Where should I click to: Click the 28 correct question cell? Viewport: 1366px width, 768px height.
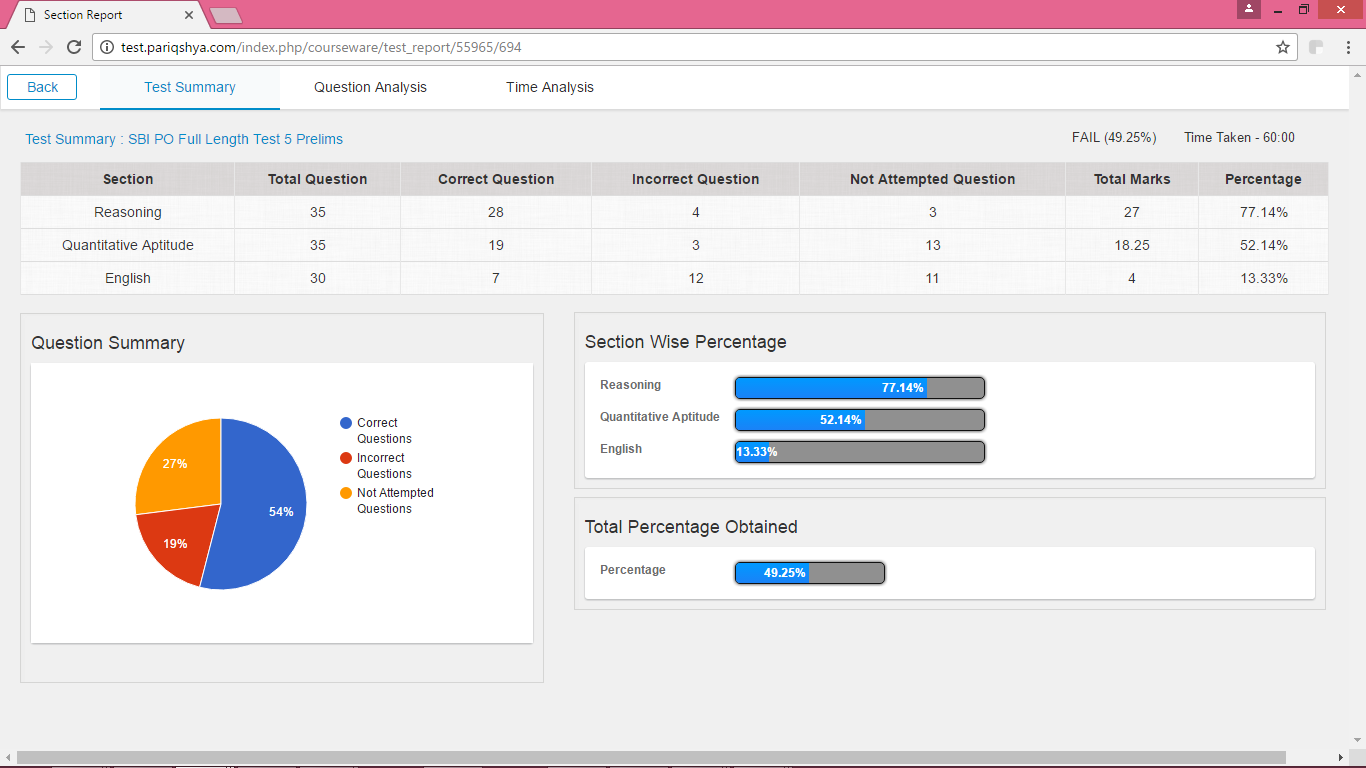(496, 212)
